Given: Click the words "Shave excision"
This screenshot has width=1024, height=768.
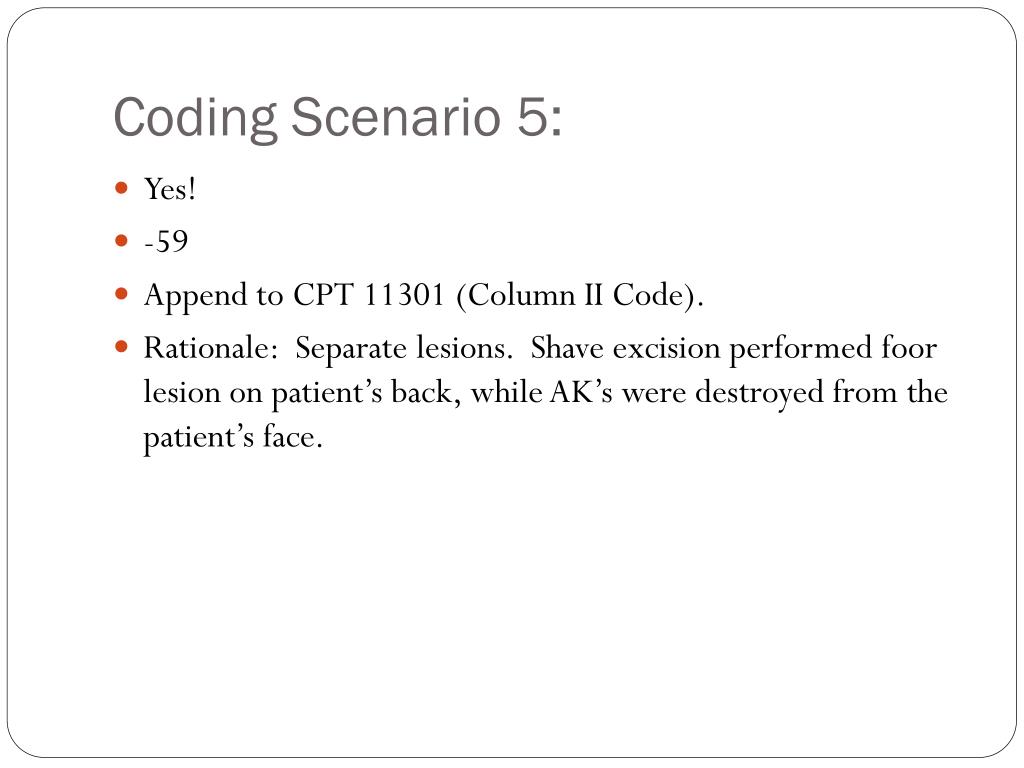Looking at the screenshot, I should pyautogui.click(x=625, y=348).
